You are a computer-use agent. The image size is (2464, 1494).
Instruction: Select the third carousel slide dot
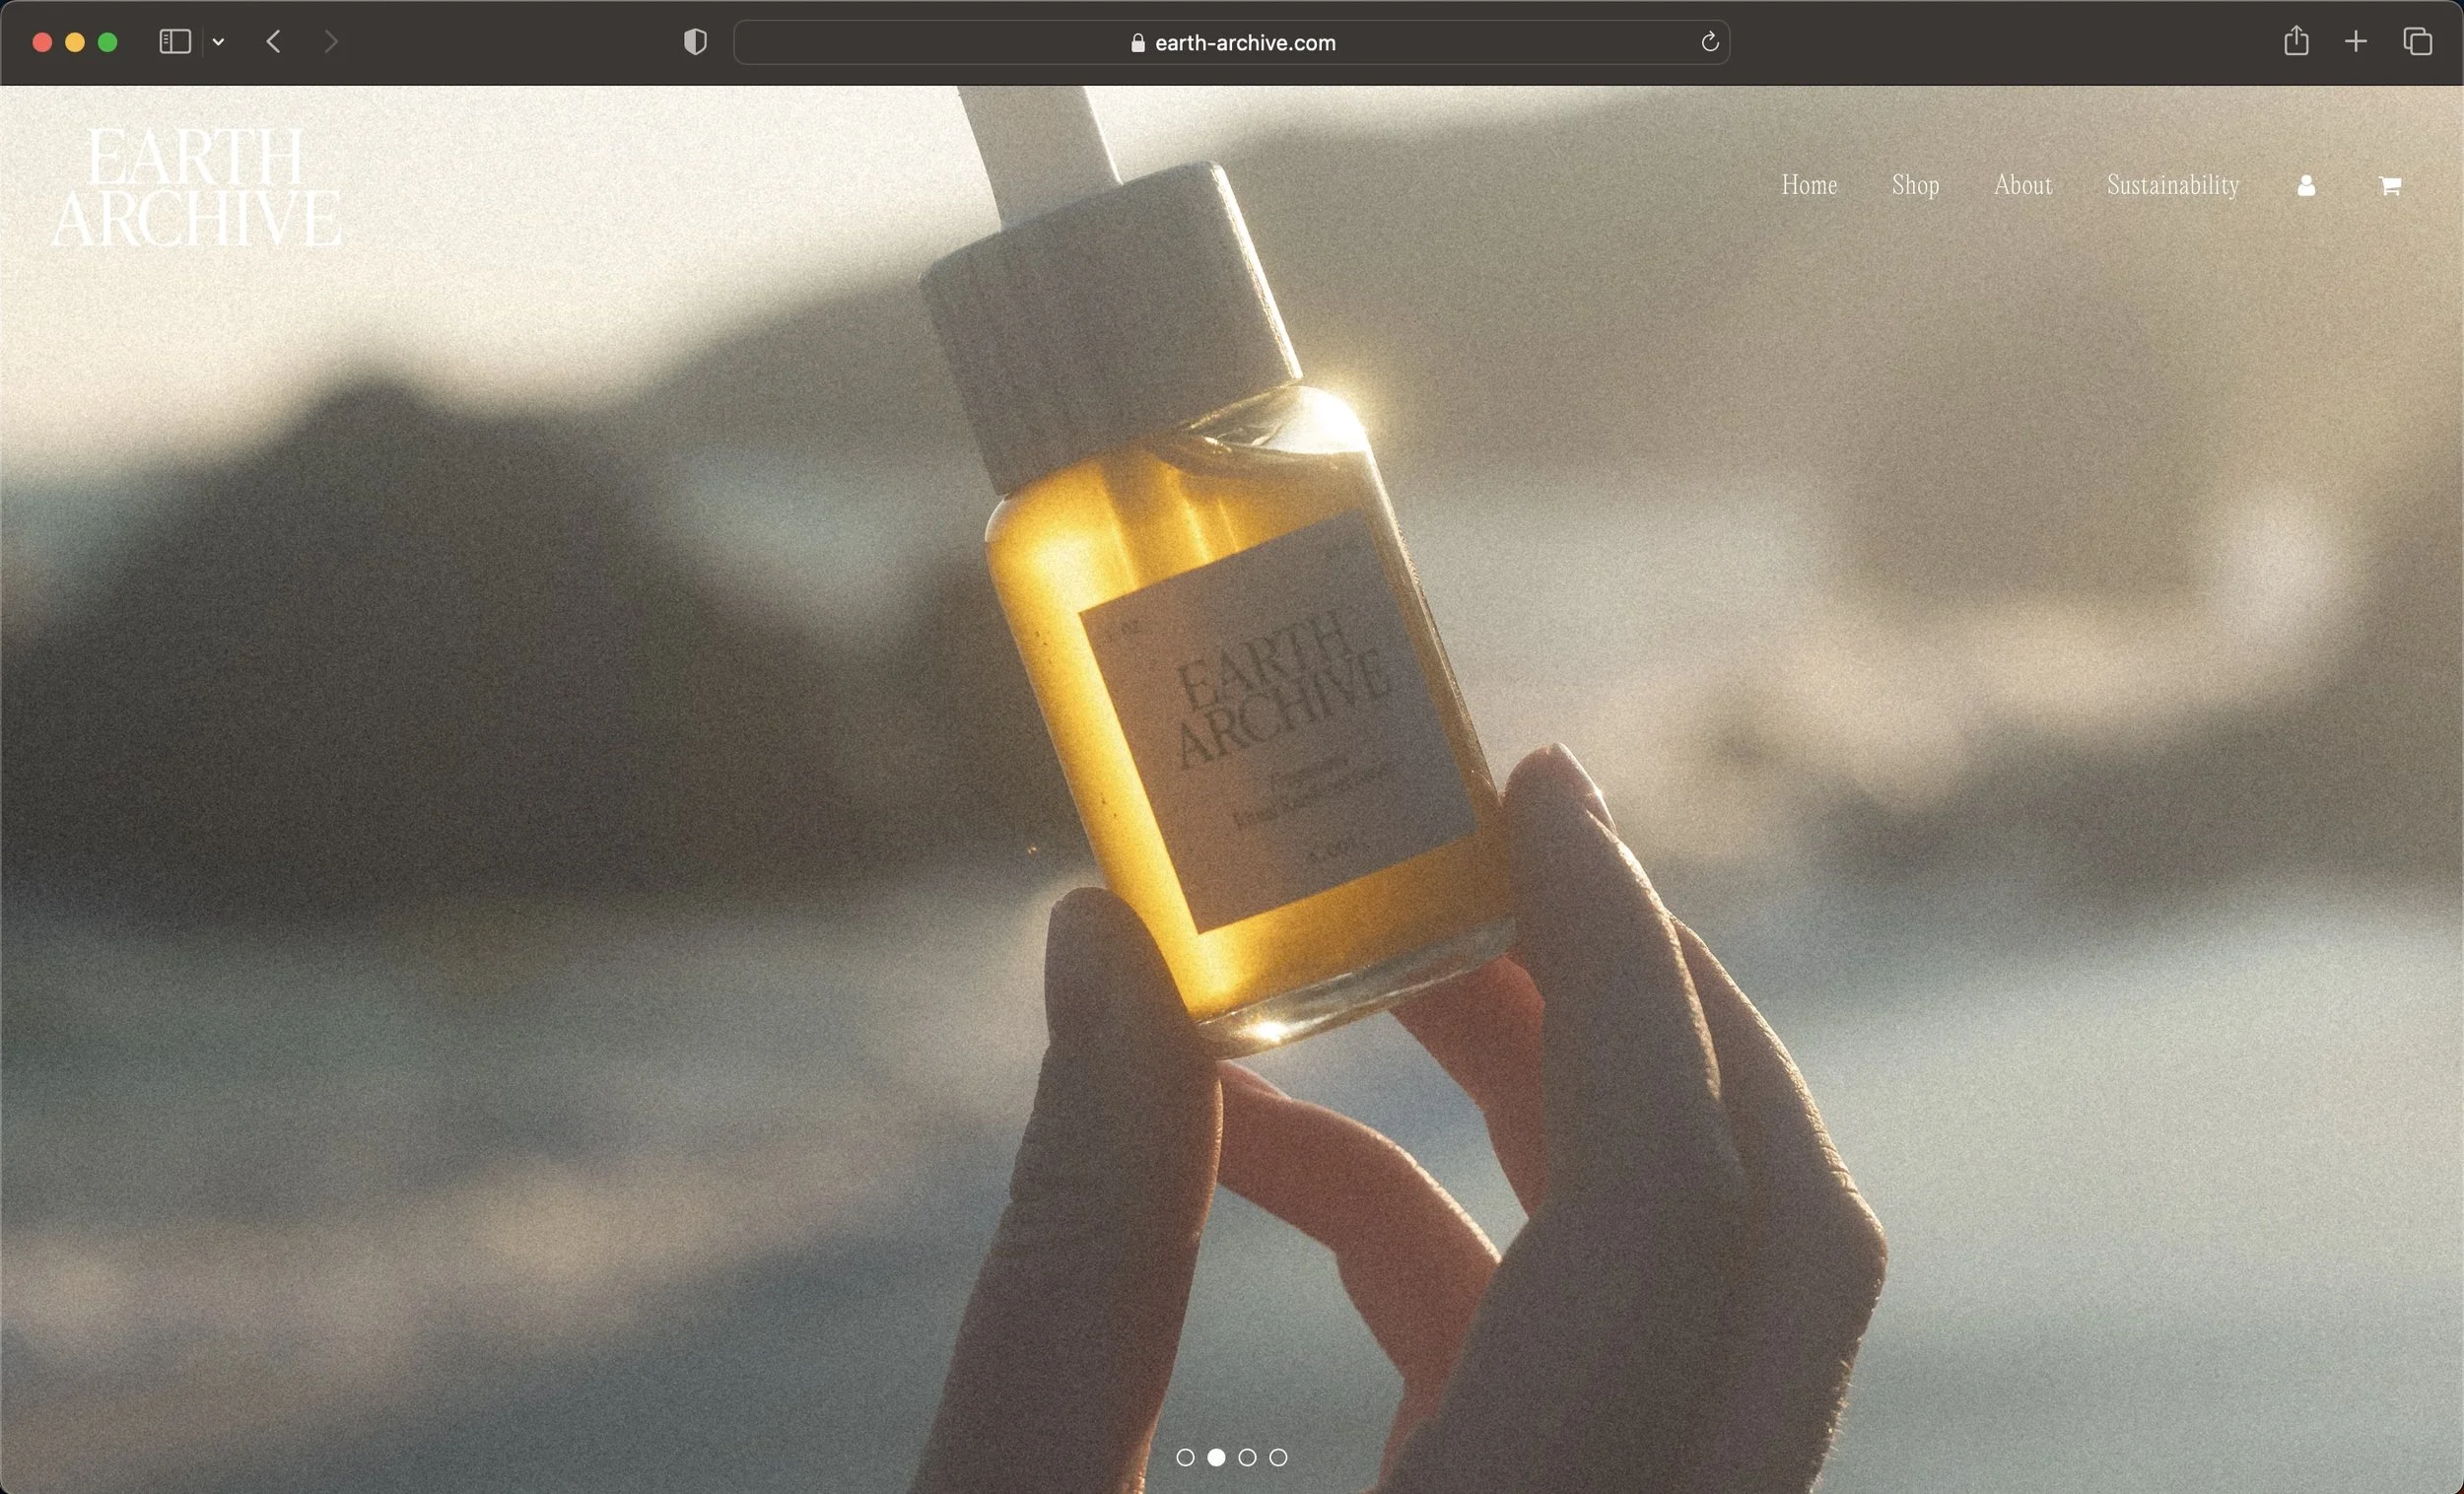(x=1247, y=1457)
